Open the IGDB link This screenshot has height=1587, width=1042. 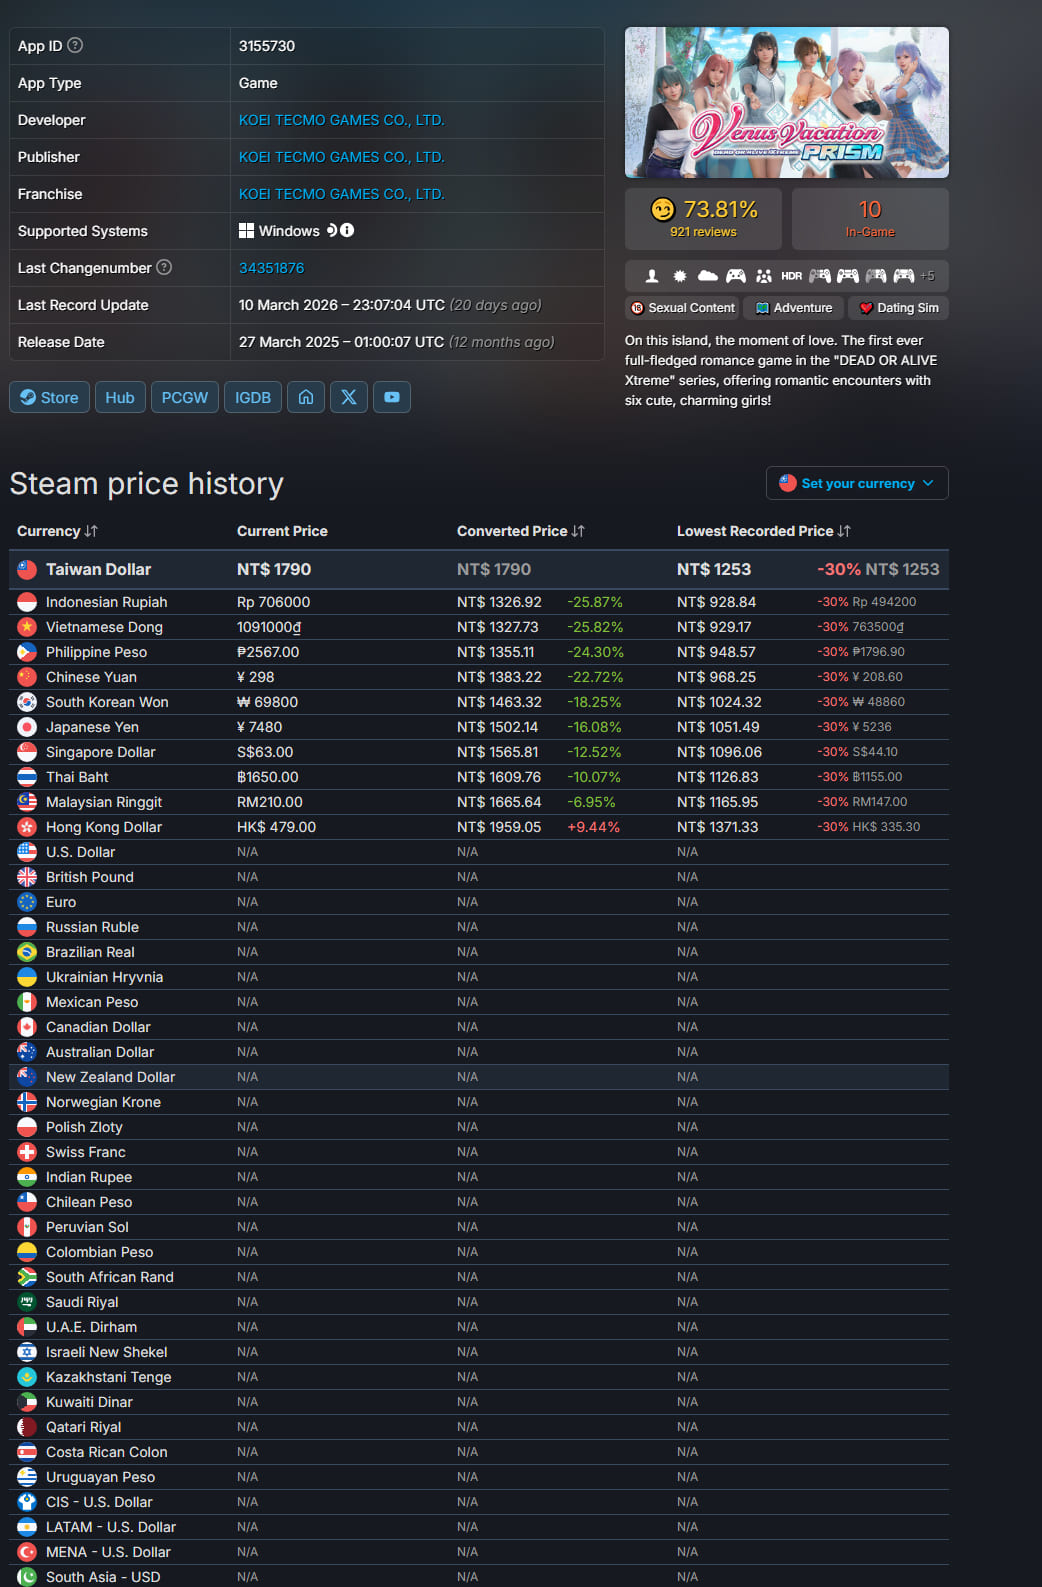click(253, 397)
